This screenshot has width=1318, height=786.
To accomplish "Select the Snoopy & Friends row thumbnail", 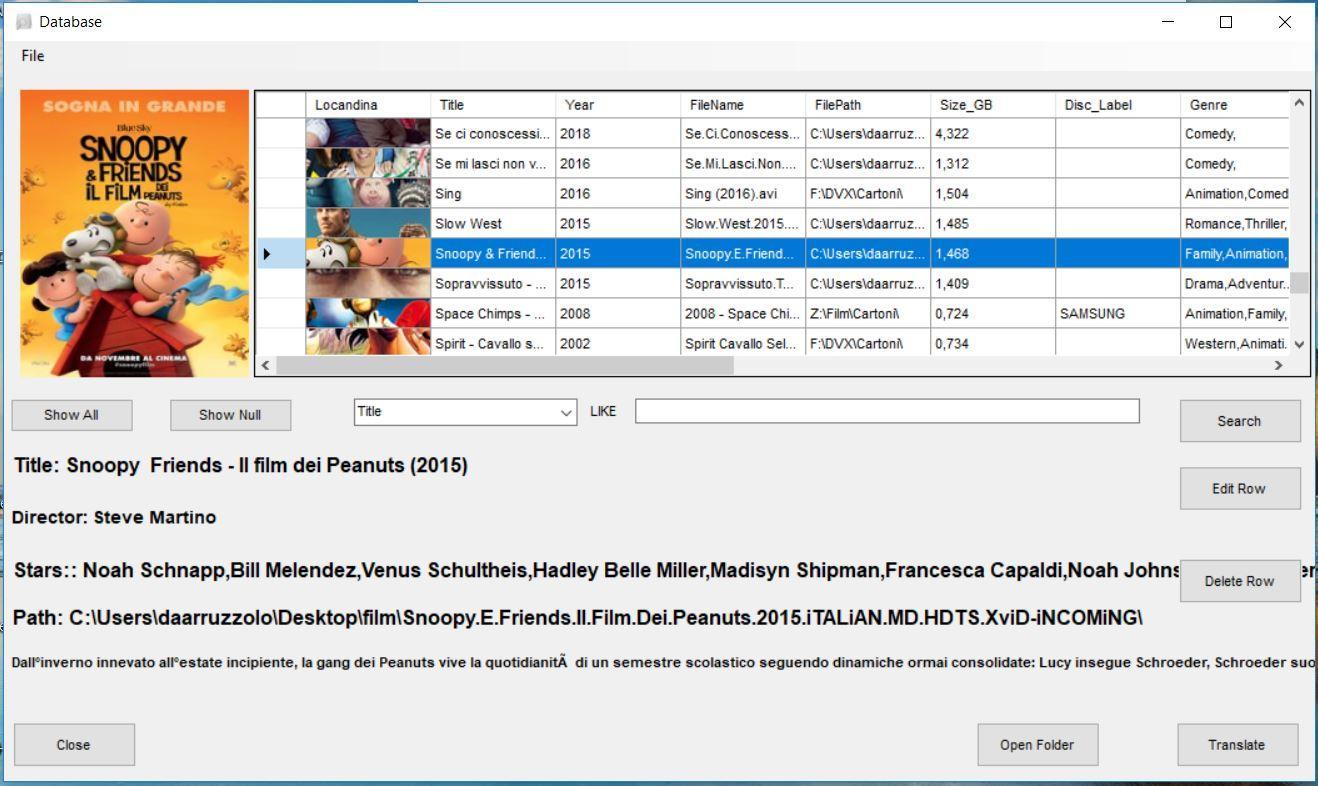I will point(368,254).
